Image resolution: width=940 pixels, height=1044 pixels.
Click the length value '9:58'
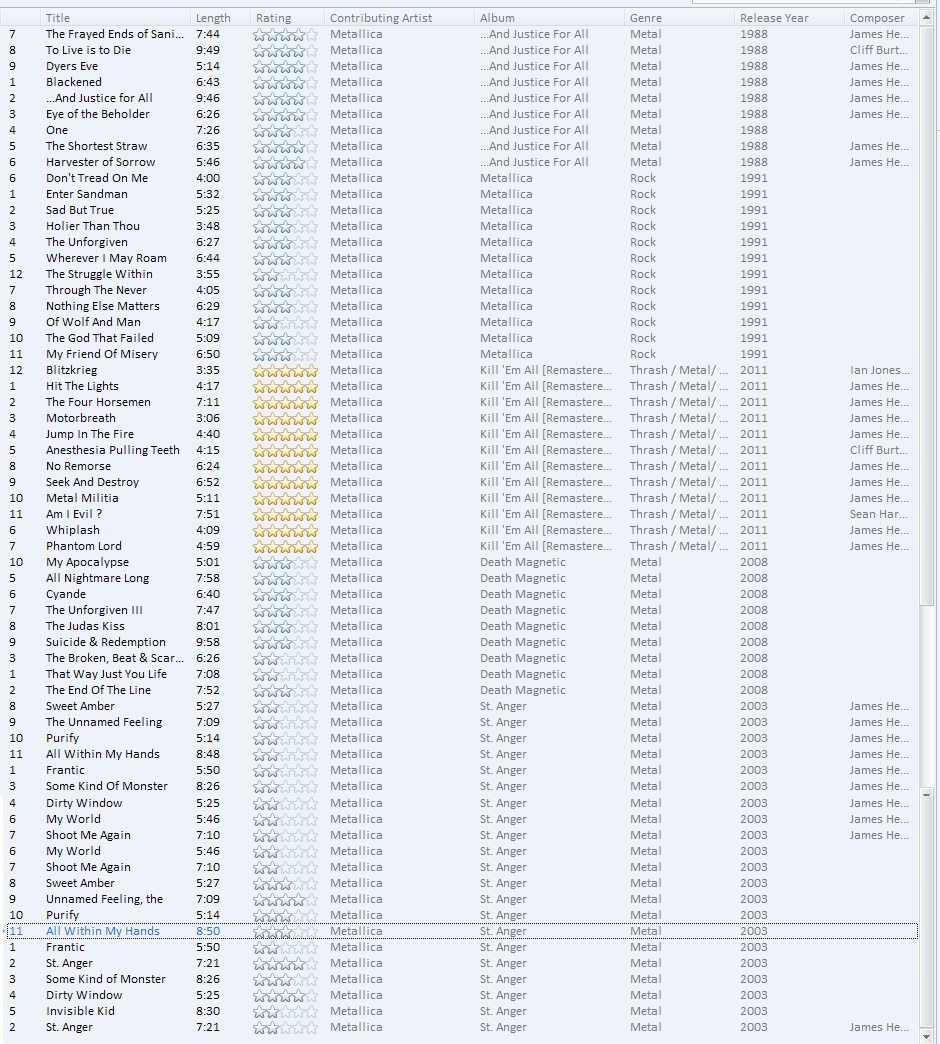[x=208, y=642]
